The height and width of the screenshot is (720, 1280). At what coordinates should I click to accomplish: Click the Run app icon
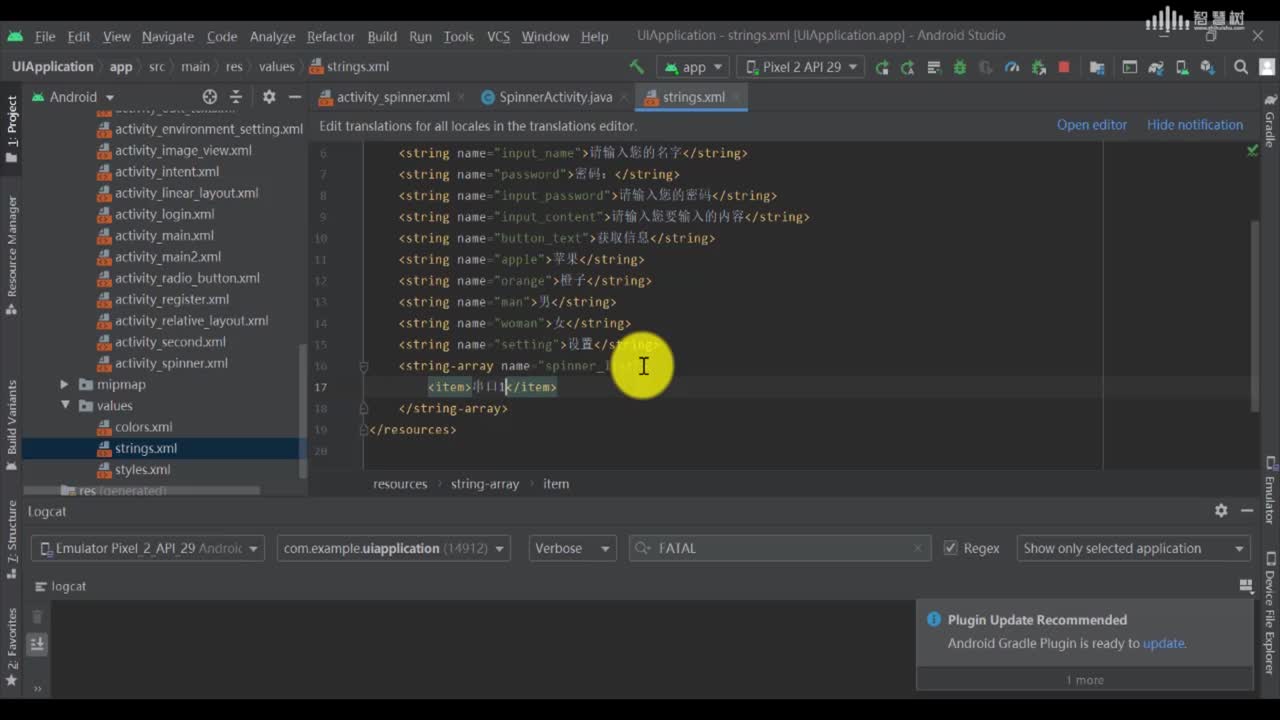pyautogui.click(x=882, y=67)
